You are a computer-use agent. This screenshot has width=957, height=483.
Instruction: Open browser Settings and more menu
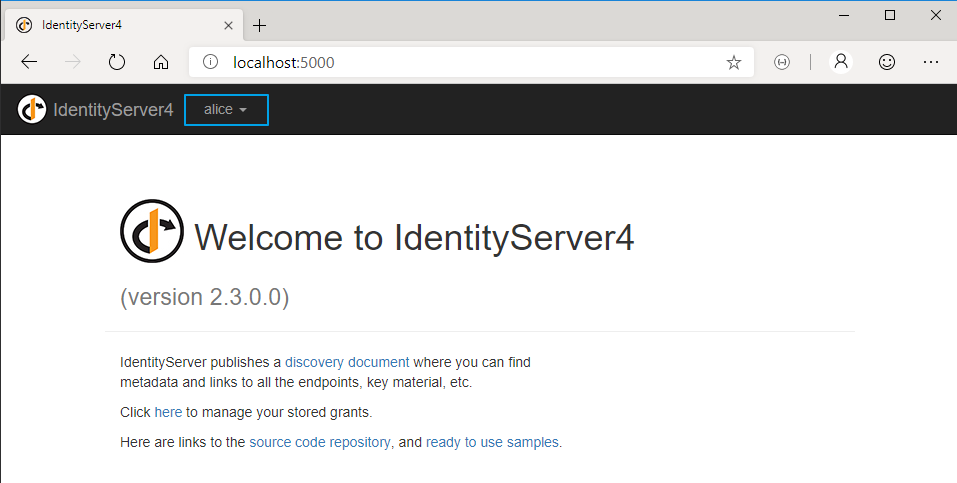click(x=931, y=62)
